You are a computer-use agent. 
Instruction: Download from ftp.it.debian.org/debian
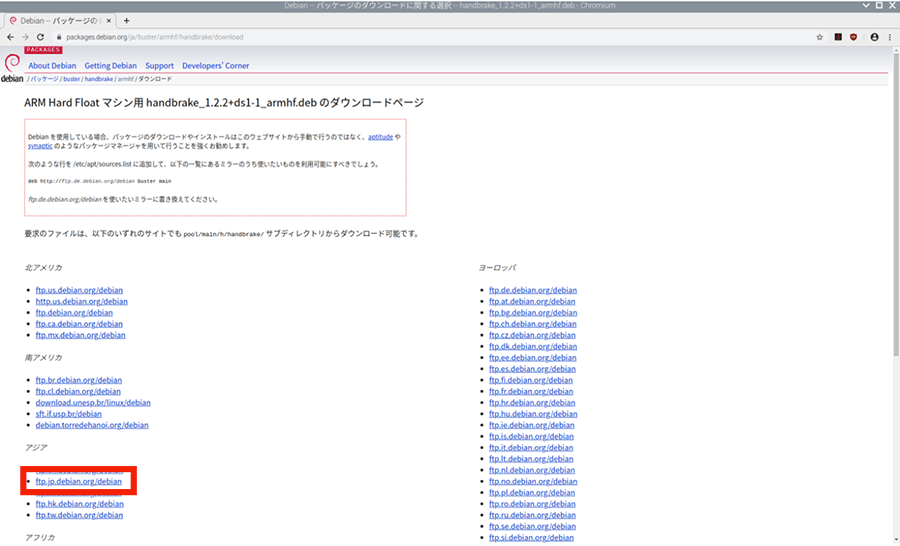(531, 448)
